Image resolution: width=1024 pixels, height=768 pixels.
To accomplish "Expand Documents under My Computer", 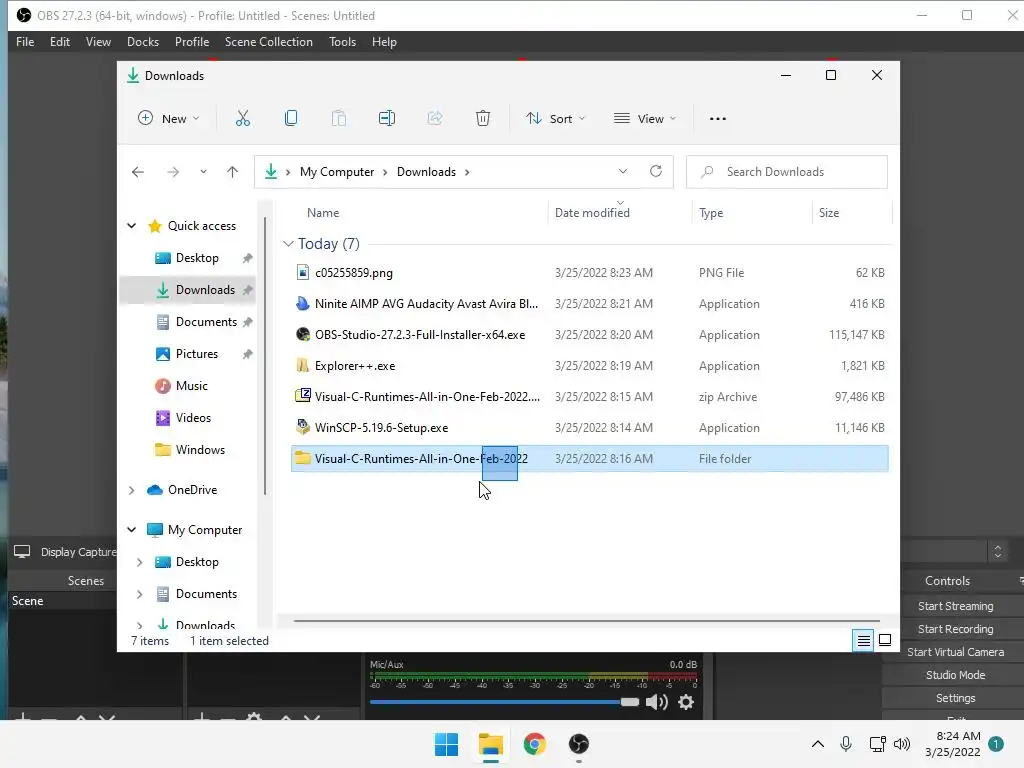I will [139, 594].
